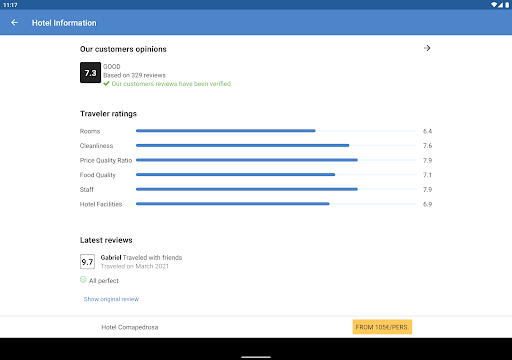Click the Price Quality Ratio bar
512x360 pixels.
(276, 160)
